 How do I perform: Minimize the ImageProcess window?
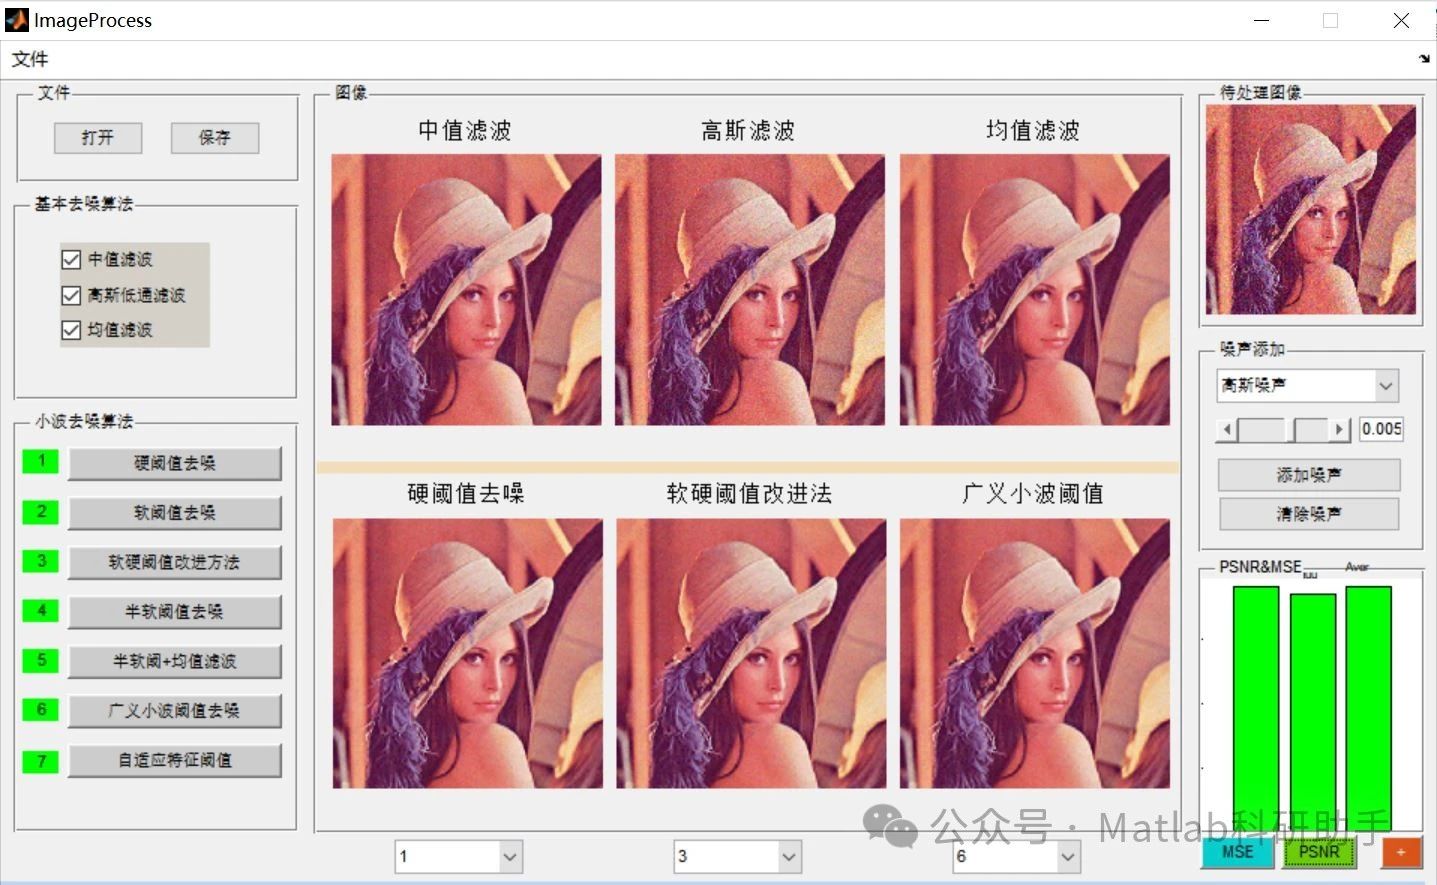[1262, 20]
